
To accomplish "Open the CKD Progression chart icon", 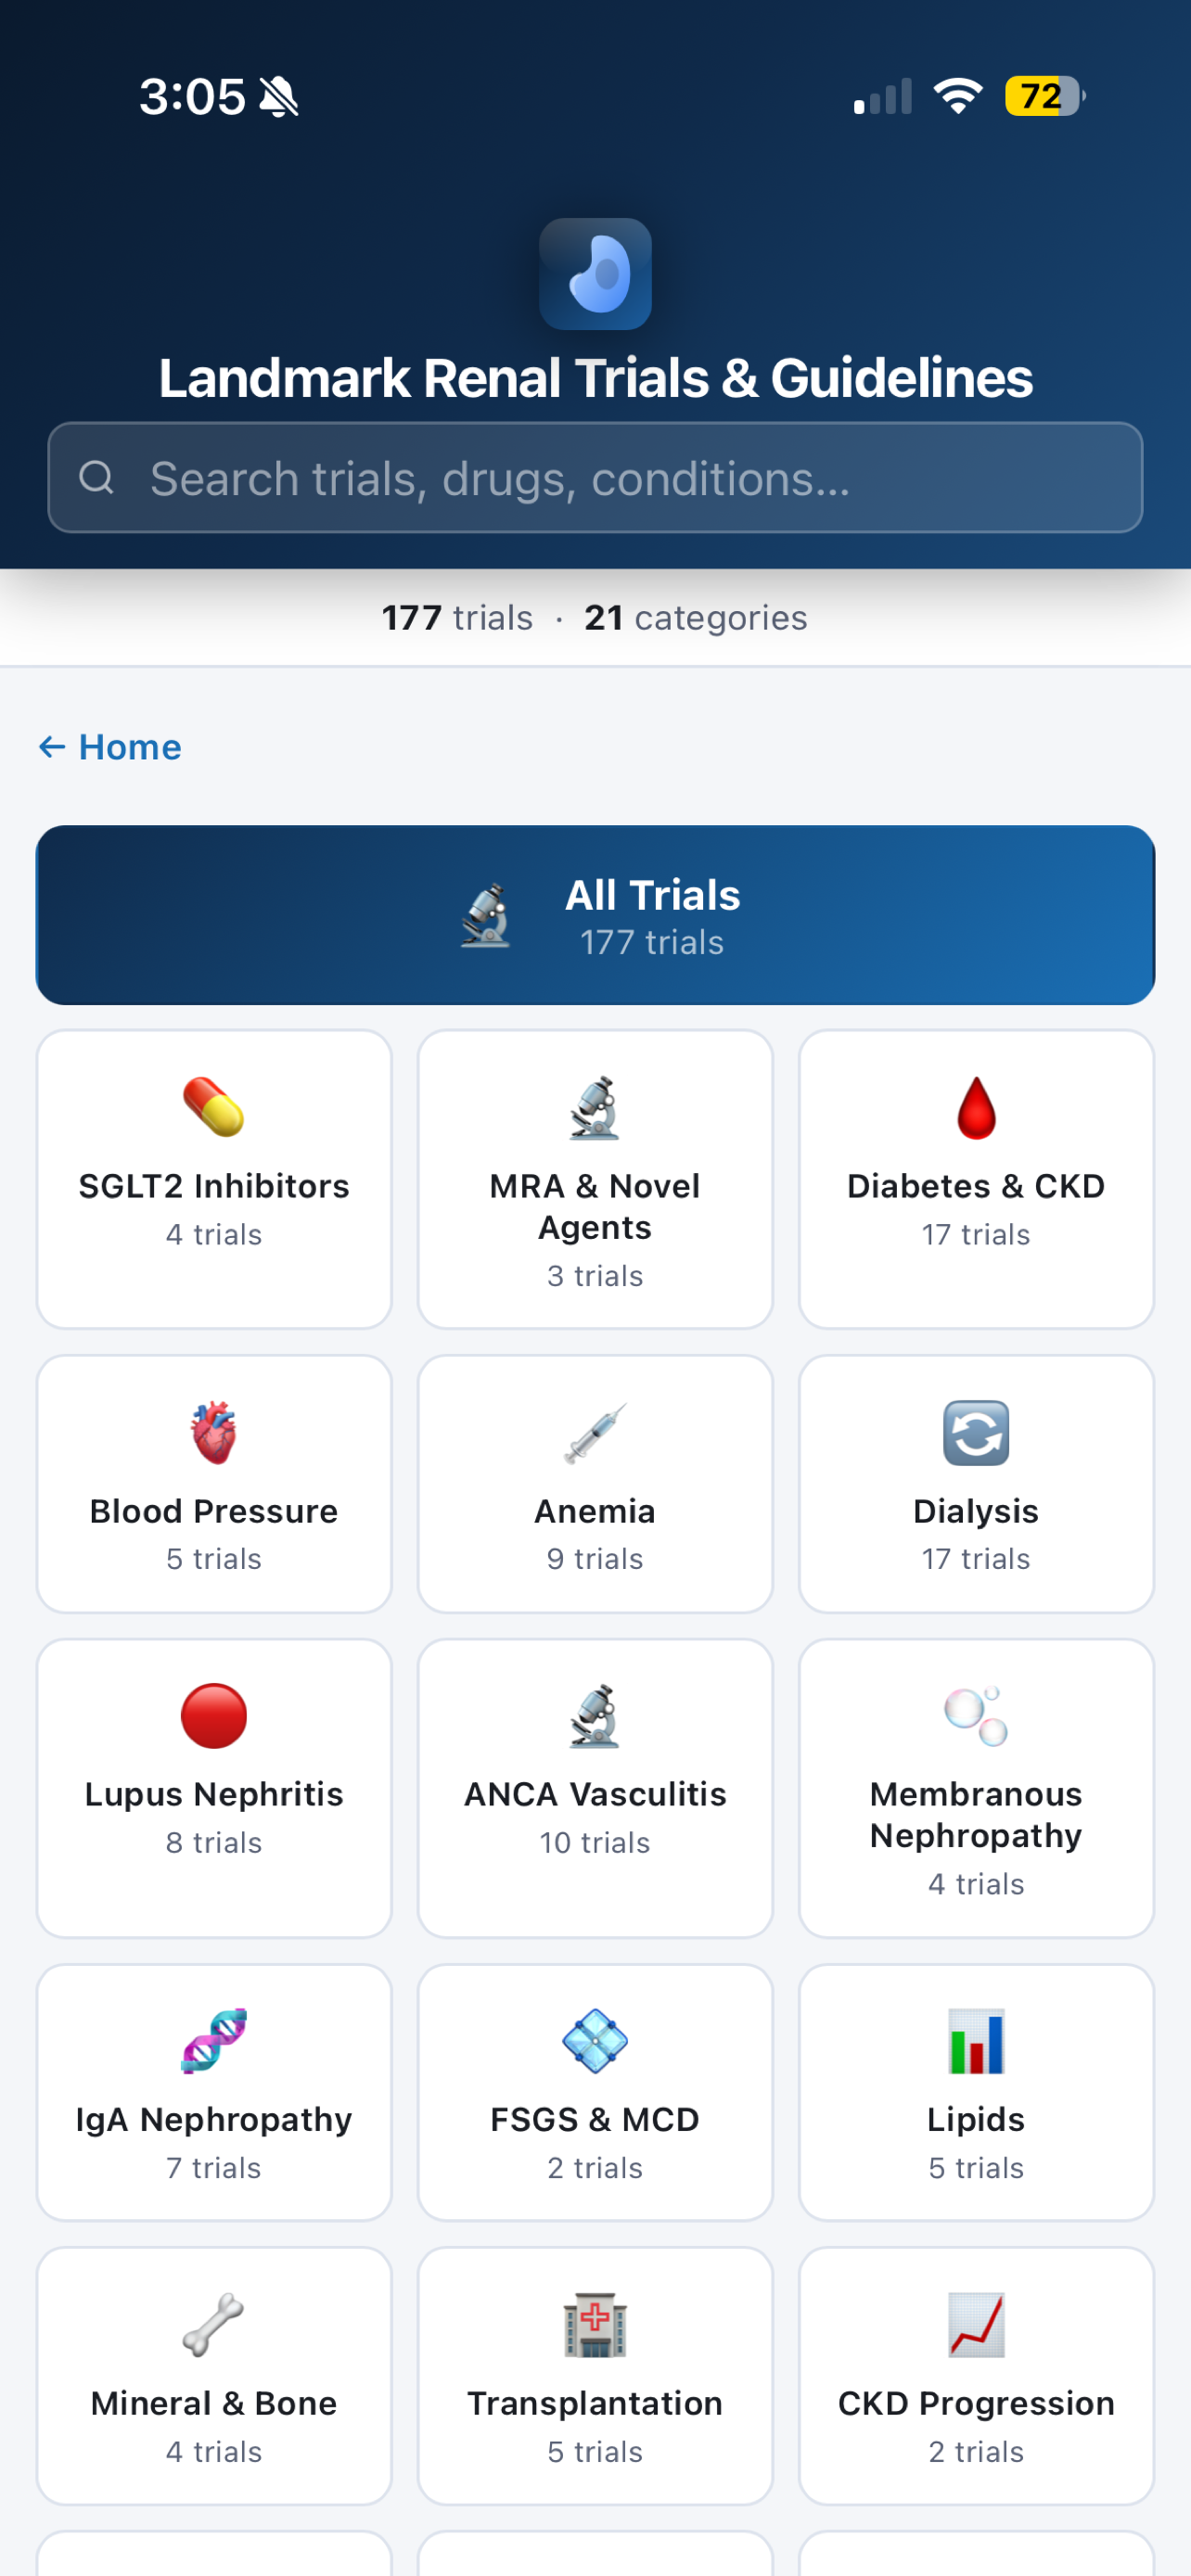I will (x=976, y=2324).
